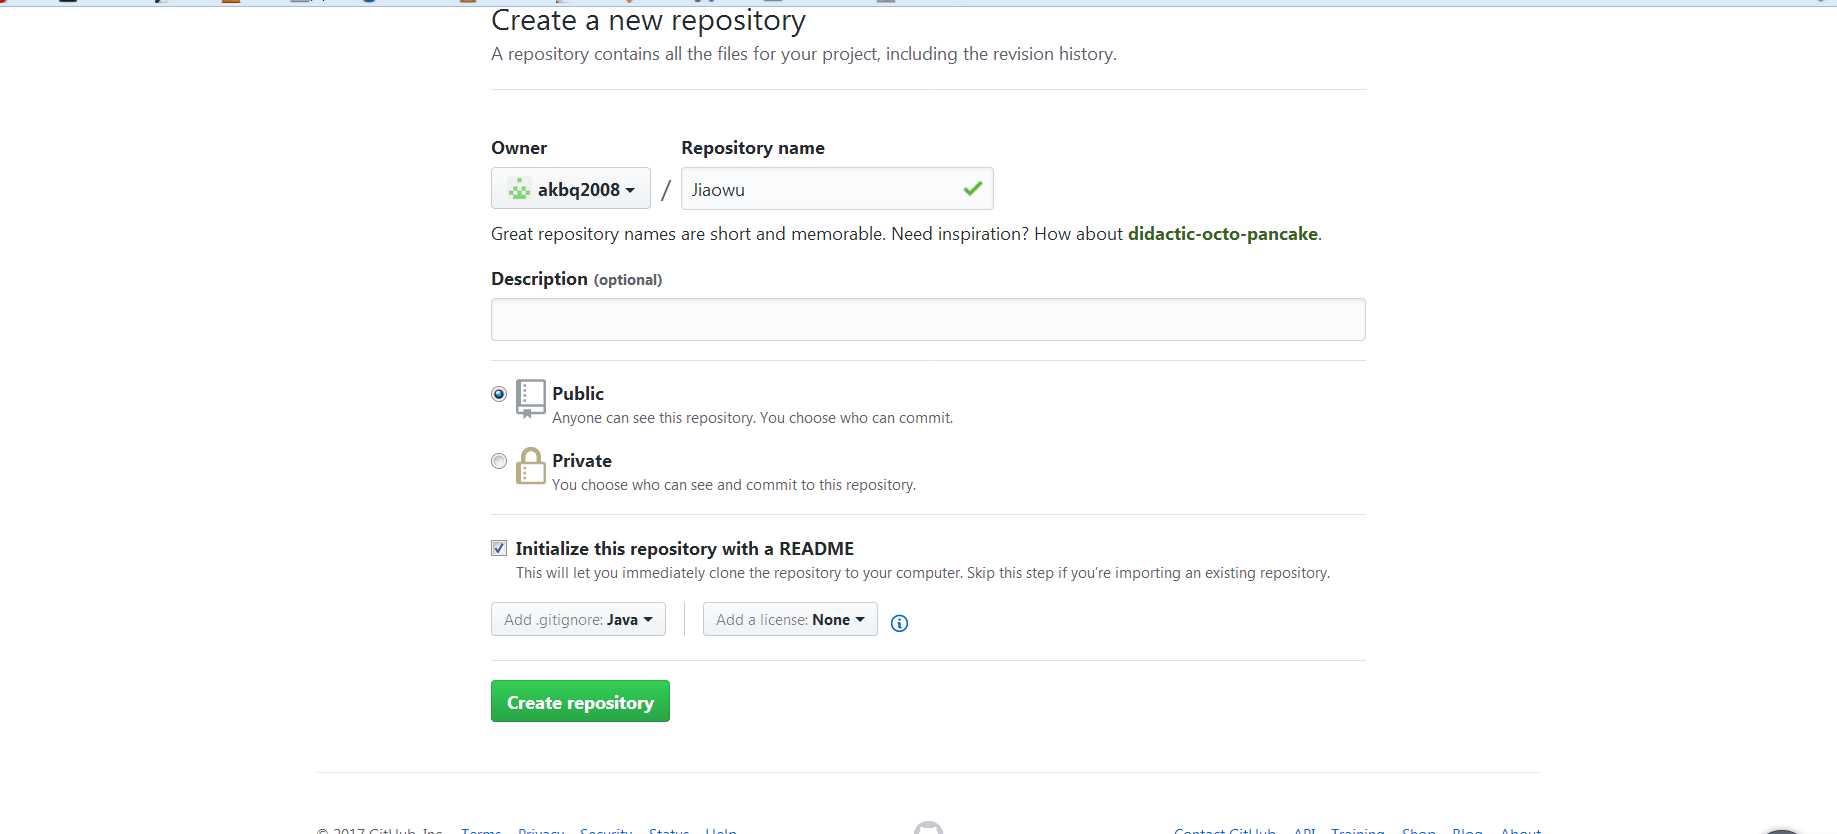1837x834 pixels.
Task: Open the Add .gitignore Java dropdown
Action: click(578, 619)
